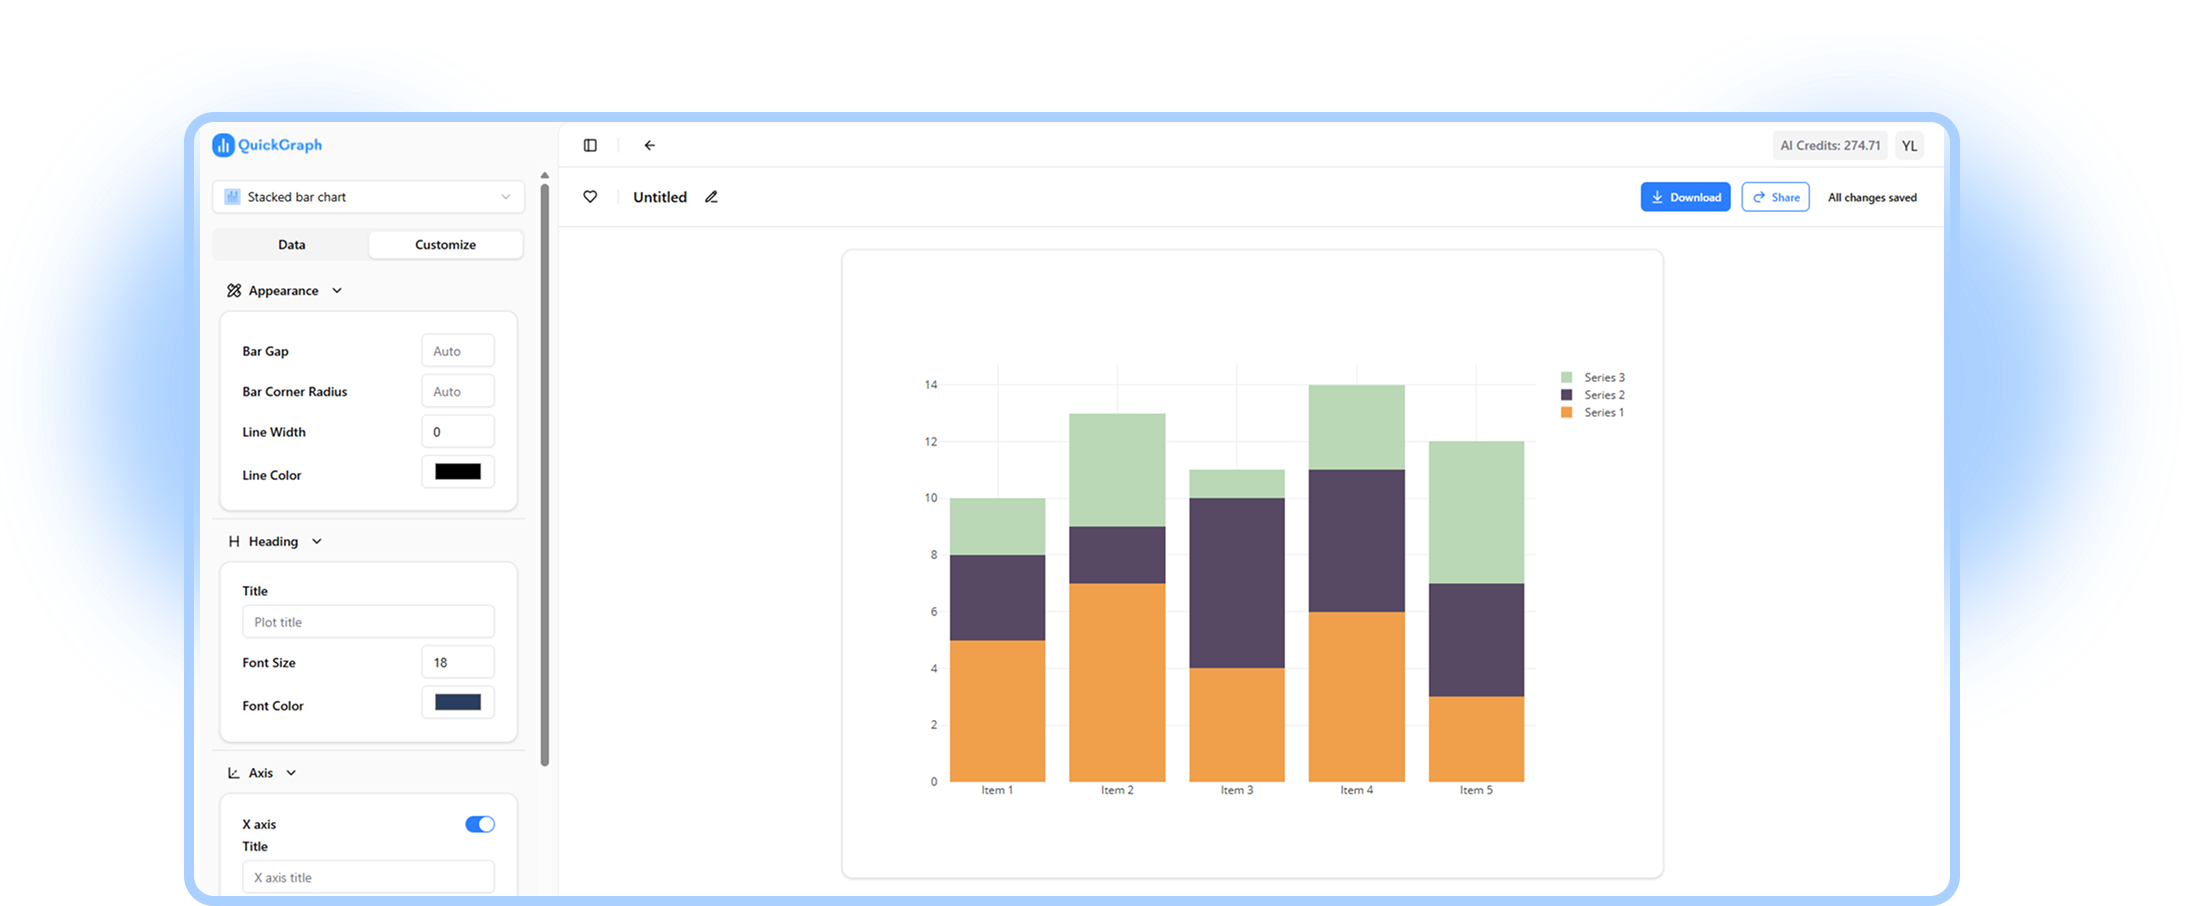The width and height of the screenshot is (2188, 906).
Task: Click the back arrow icon
Action: click(649, 145)
